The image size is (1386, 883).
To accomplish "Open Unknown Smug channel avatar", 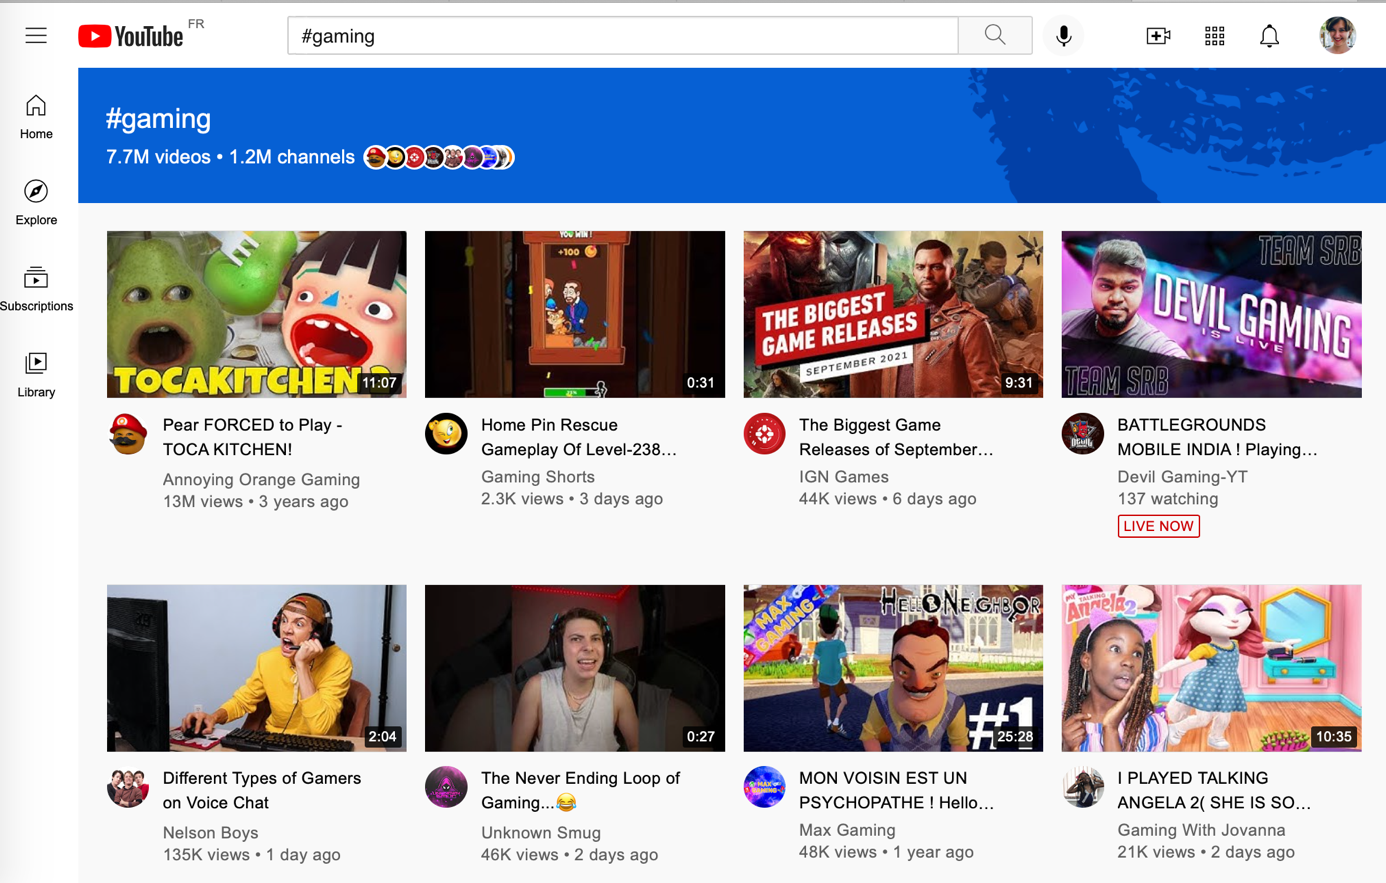I will (446, 788).
